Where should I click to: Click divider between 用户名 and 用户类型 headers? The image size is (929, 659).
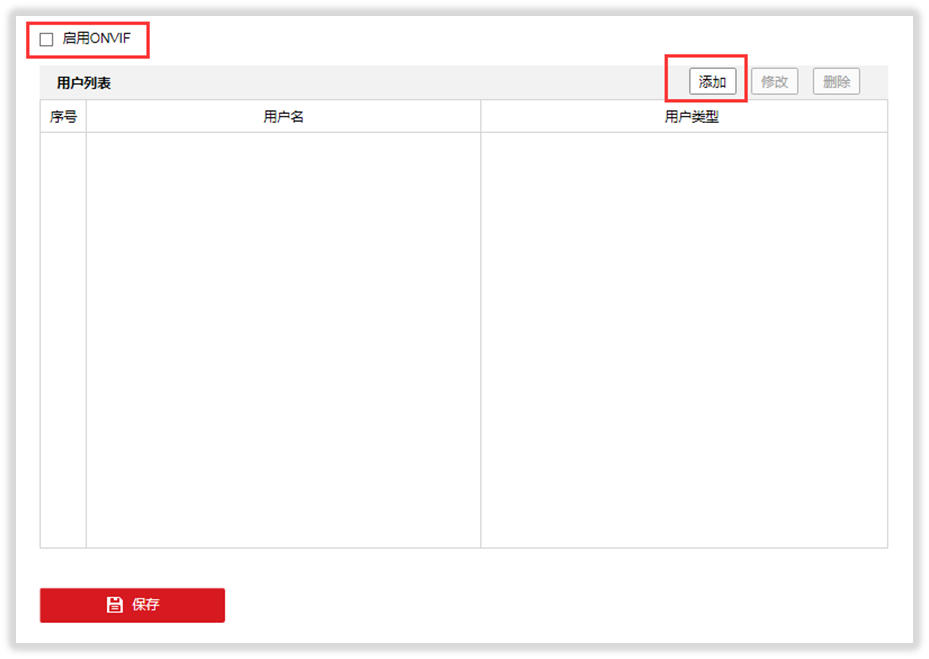click(x=481, y=117)
